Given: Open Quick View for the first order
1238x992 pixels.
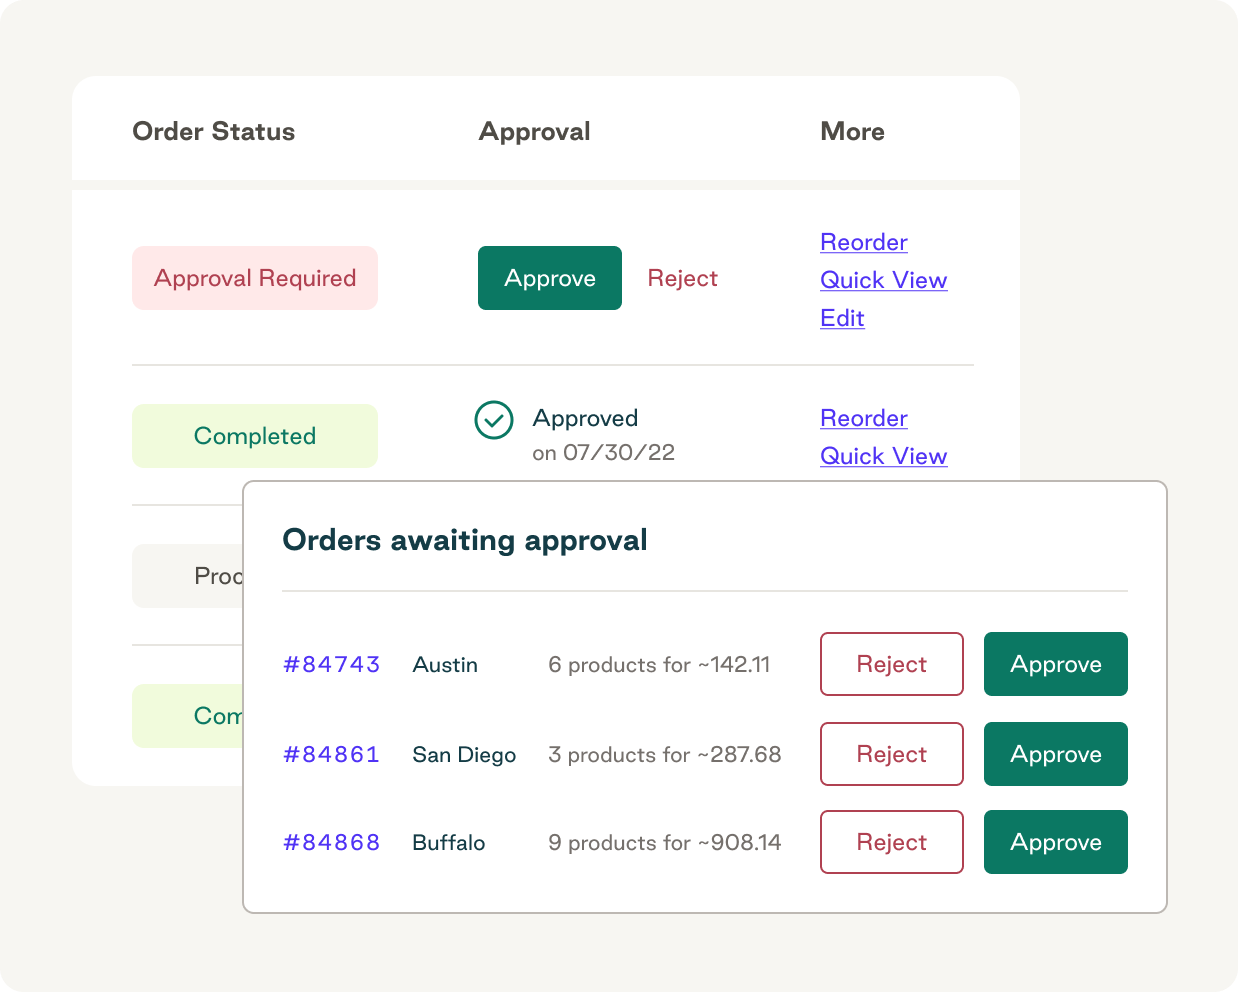Looking at the screenshot, I should click(x=883, y=280).
